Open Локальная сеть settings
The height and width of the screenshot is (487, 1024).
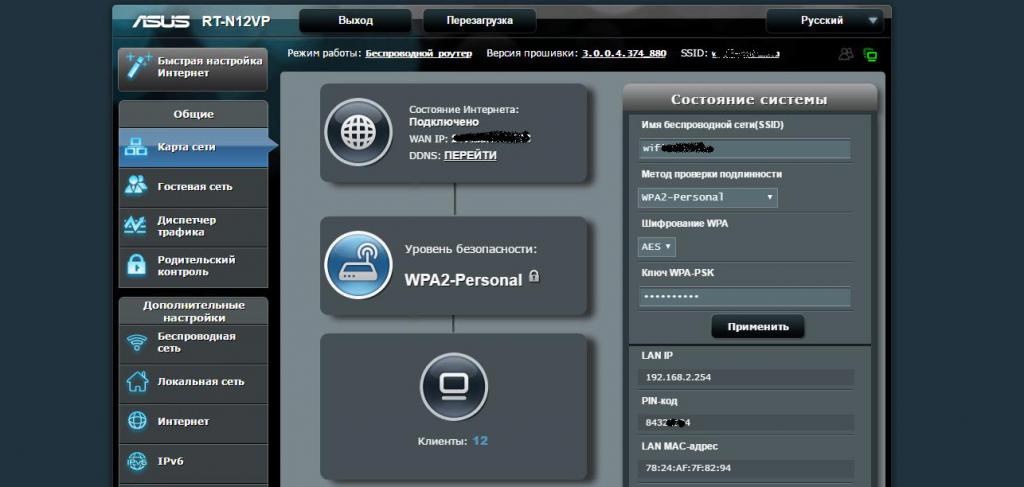coord(193,382)
